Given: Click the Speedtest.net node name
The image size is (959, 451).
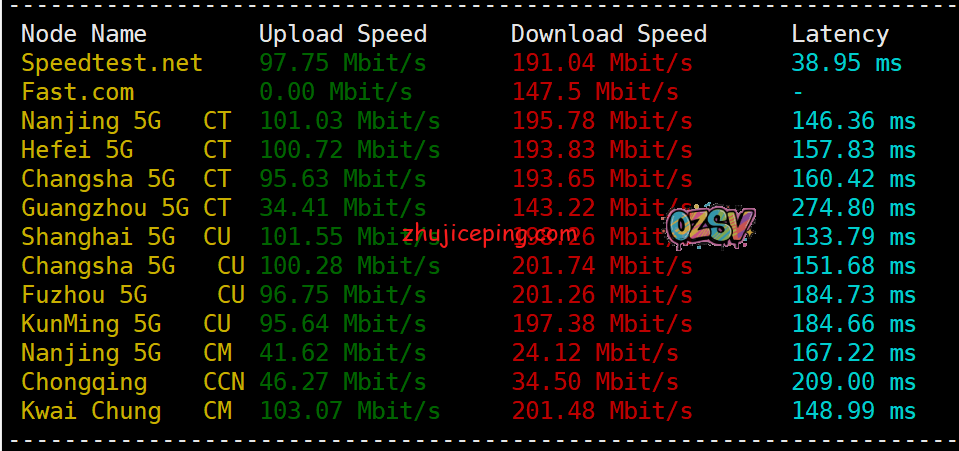Looking at the screenshot, I should pyautogui.click(x=112, y=63).
